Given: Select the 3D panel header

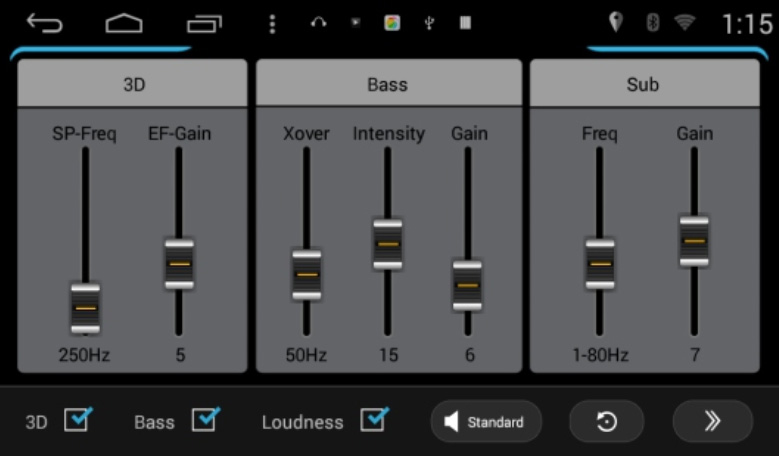Looking at the screenshot, I should pyautogui.click(x=133, y=84).
